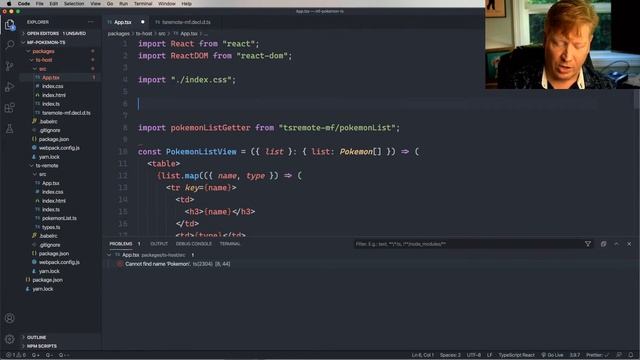Click the Prettier status bar item
Viewport: 640px width, 360px height.
pos(598,355)
